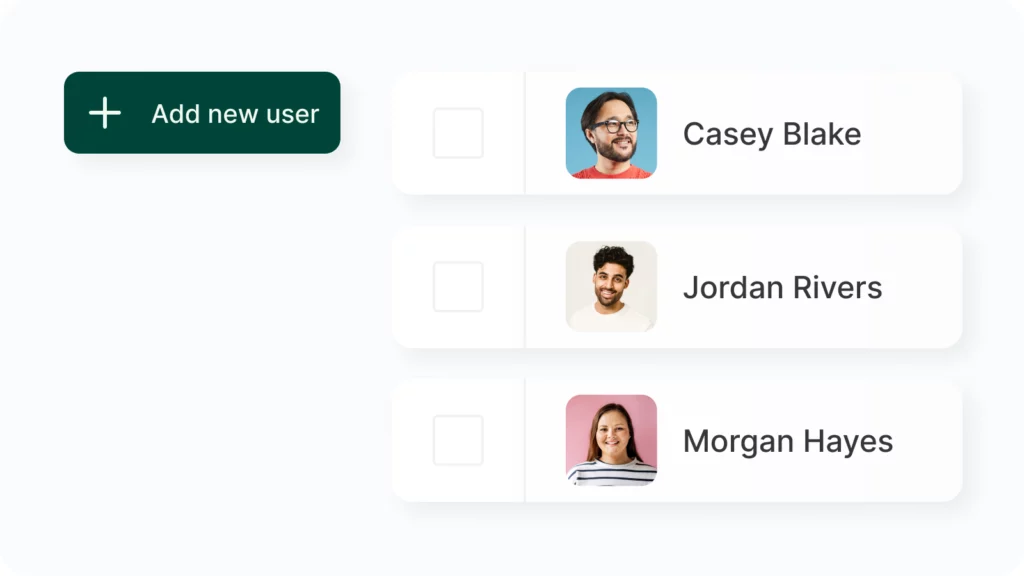The height and width of the screenshot is (576, 1024).
Task: Click the vertical divider in Morgan Hayes' row
Action: click(x=525, y=441)
